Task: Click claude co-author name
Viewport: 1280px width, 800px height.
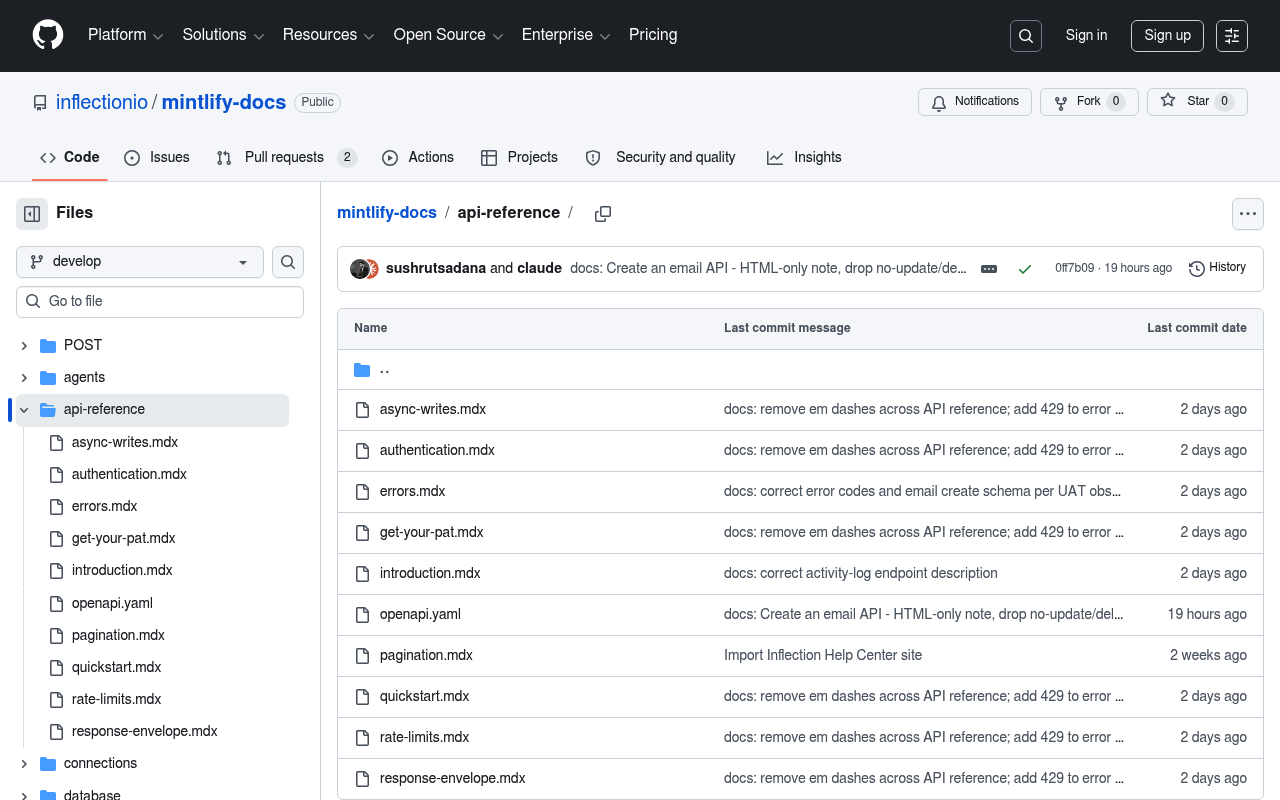Action: pos(539,268)
